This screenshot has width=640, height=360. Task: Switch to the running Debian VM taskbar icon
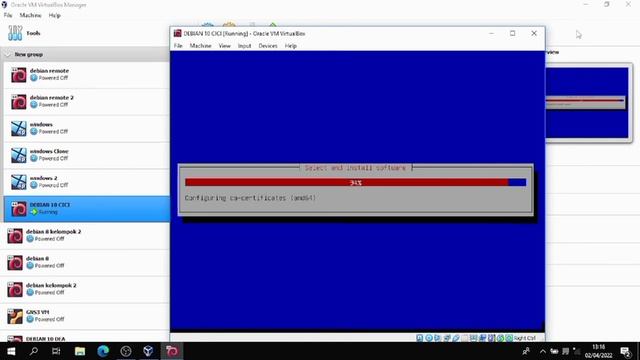click(172, 351)
